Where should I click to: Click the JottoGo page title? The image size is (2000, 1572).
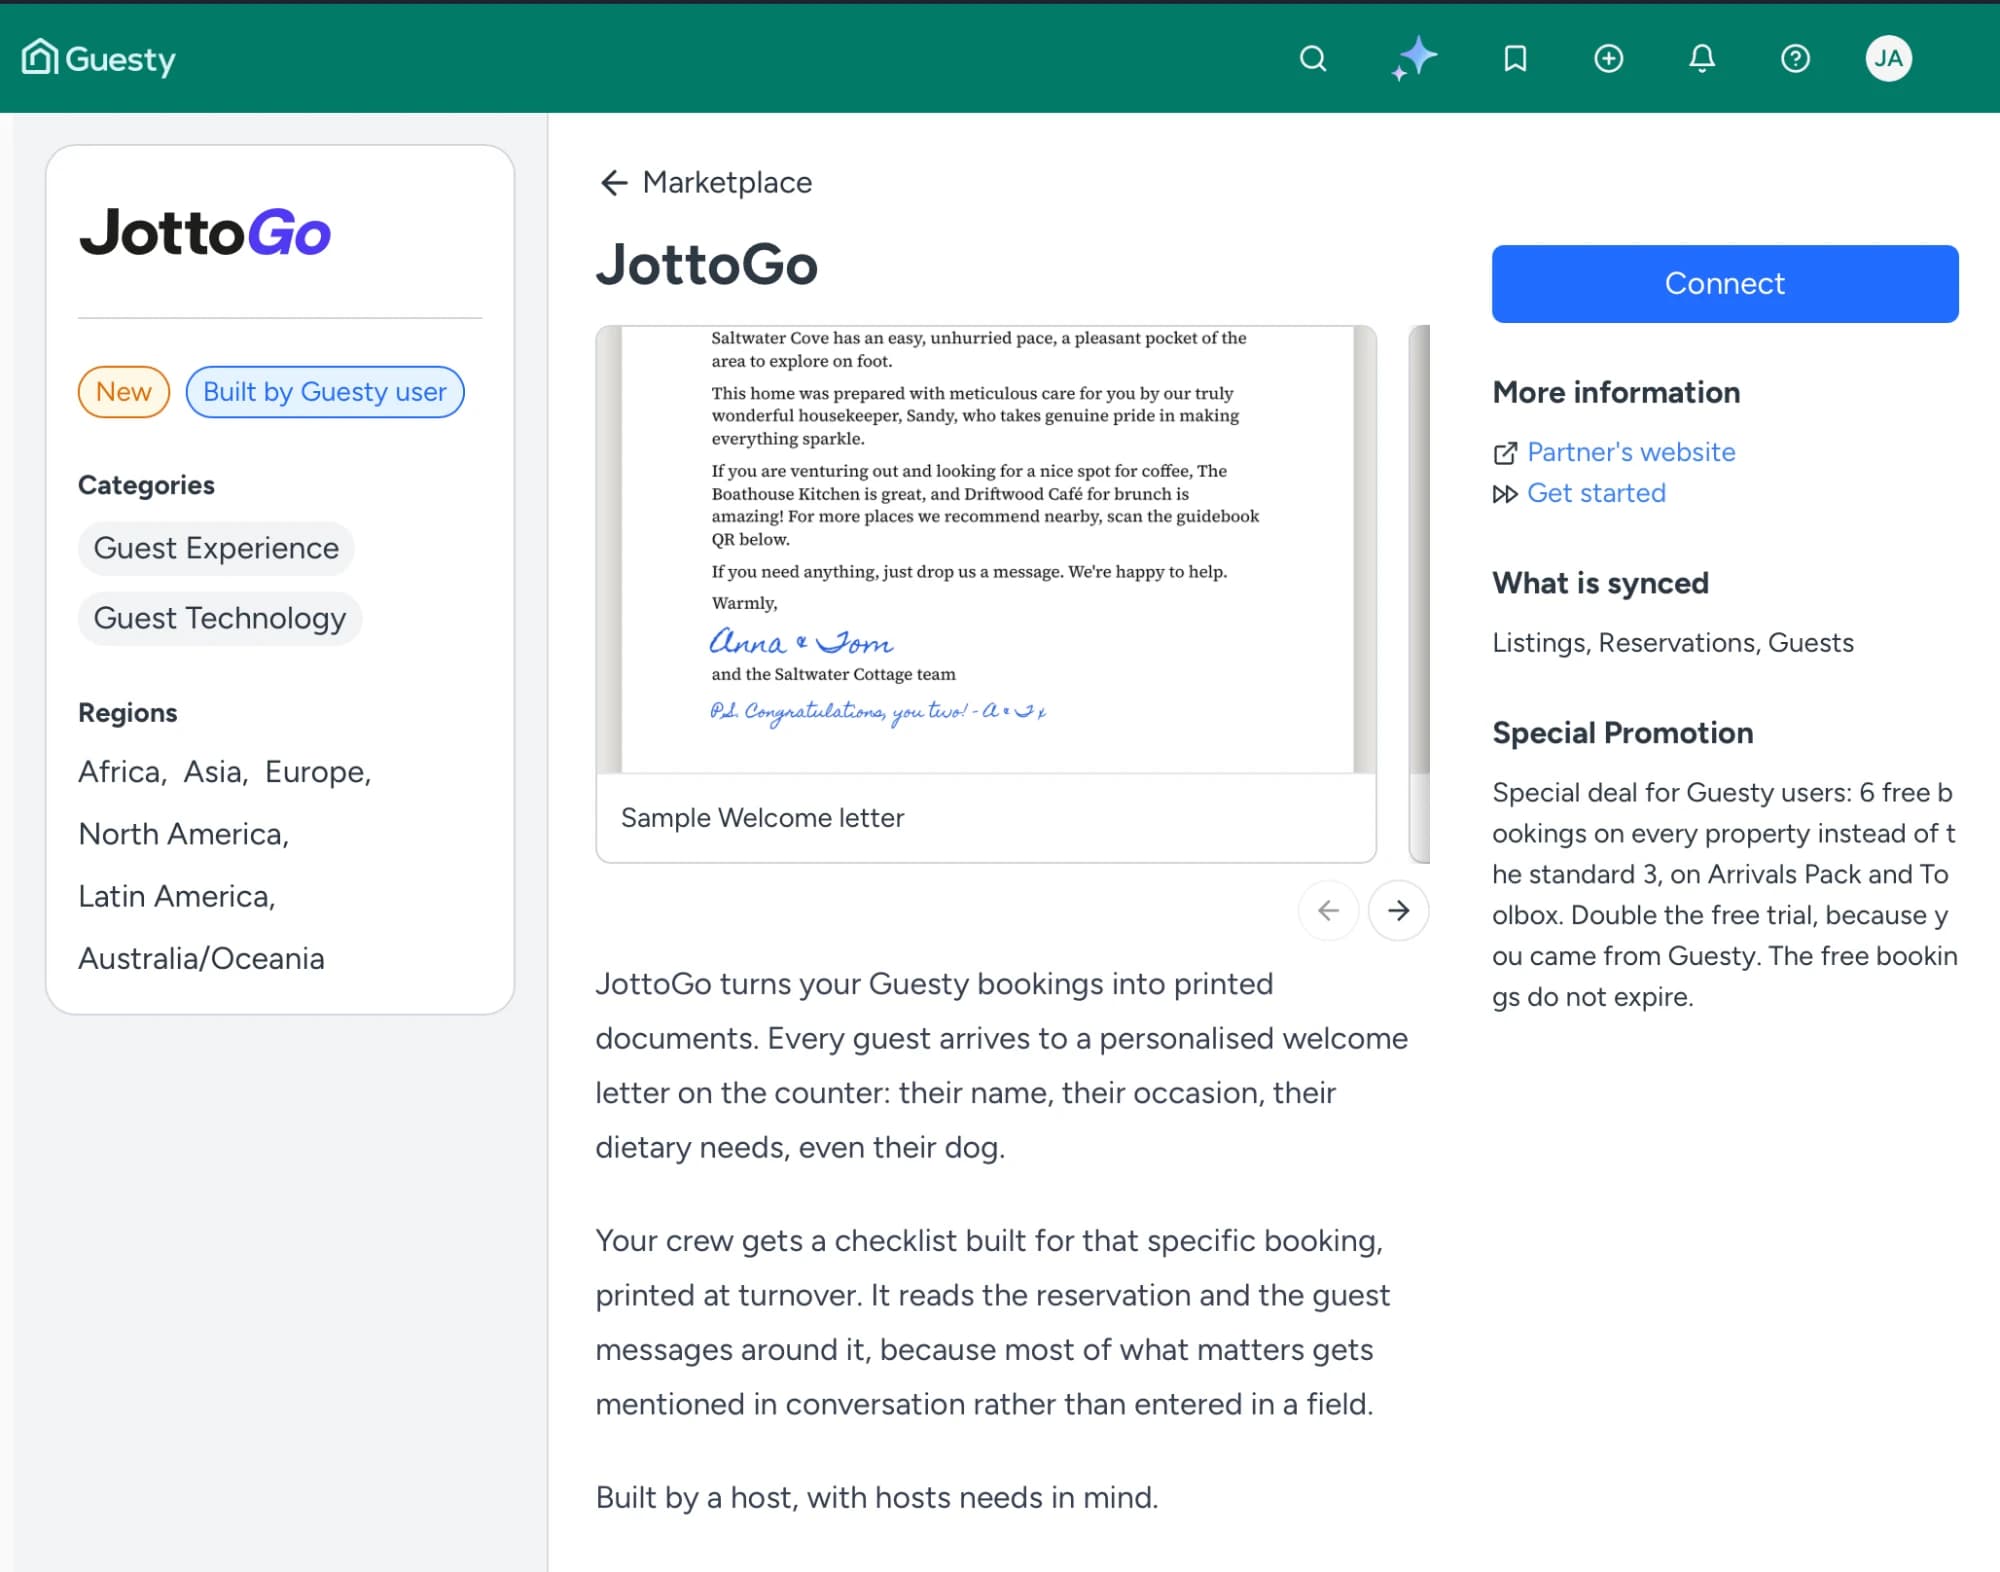pos(707,265)
